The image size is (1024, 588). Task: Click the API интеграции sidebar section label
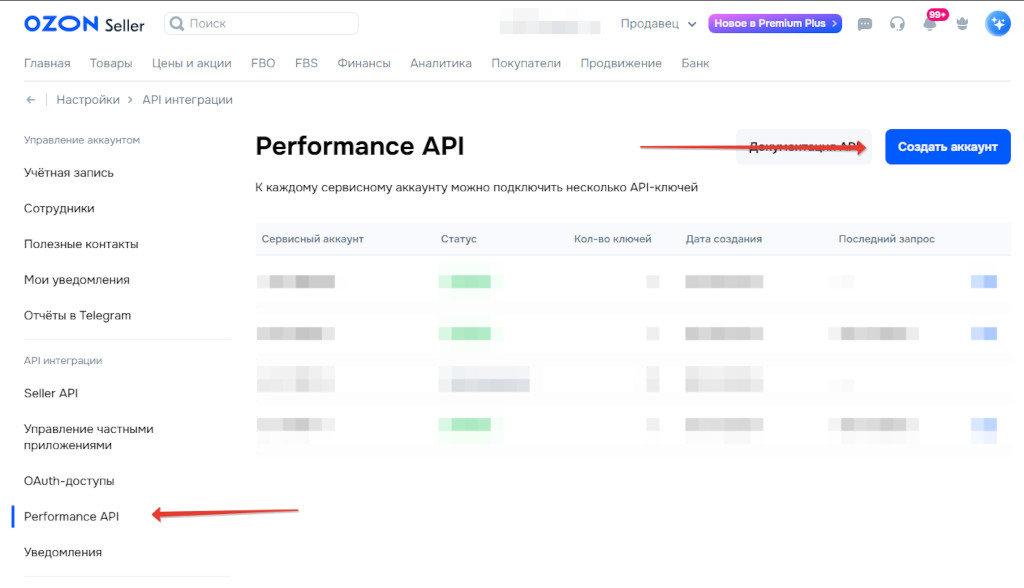(x=63, y=361)
